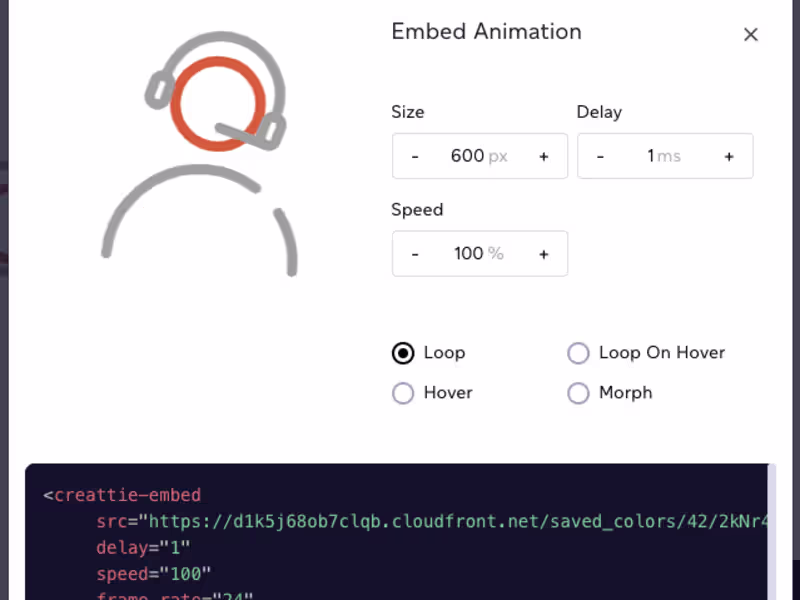Decrease the Size value with minus
The image size is (800, 600).
pyautogui.click(x=415, y=156)
